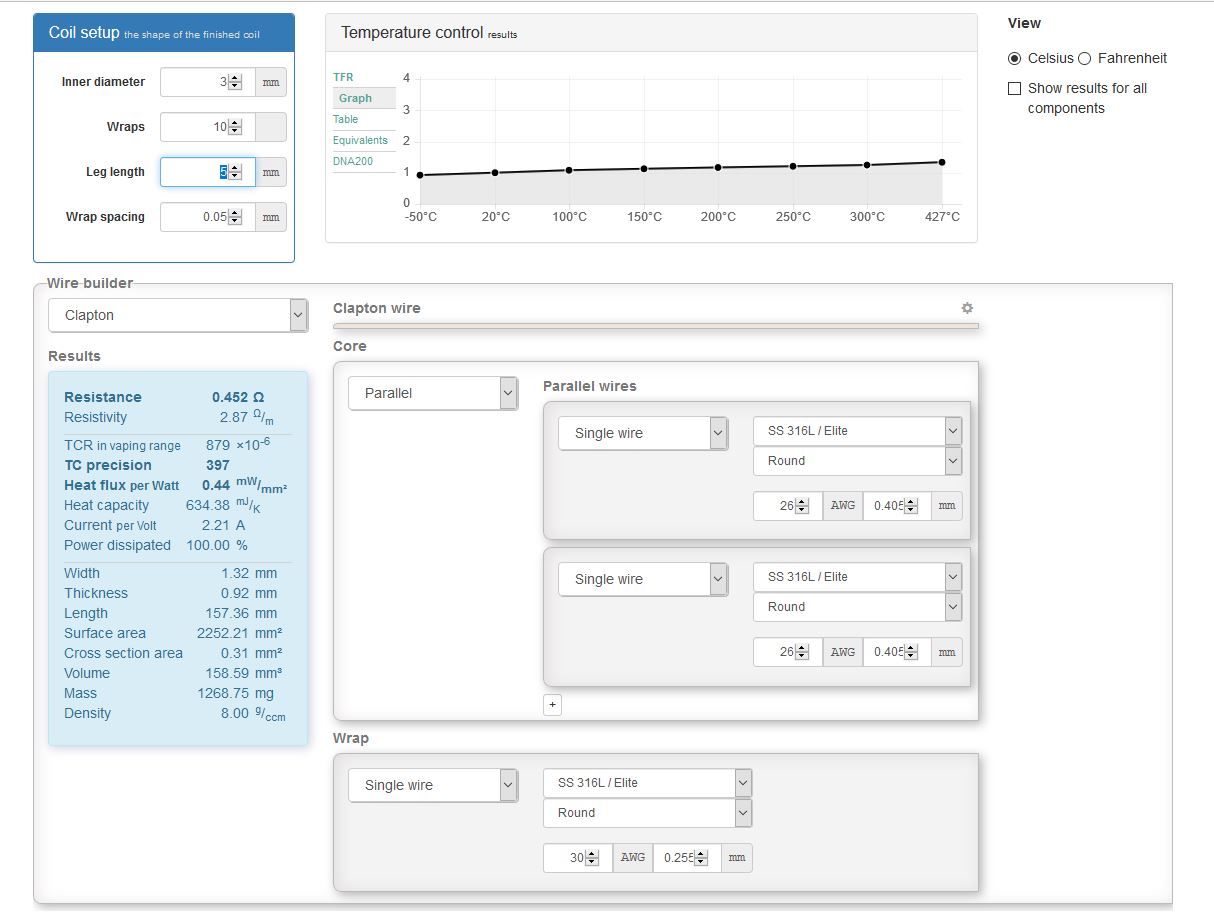This screenshot has width=1214, height=921.
Task: Click the Inner diameter input field
Action: pyautogui.click(x=207, y=82)
